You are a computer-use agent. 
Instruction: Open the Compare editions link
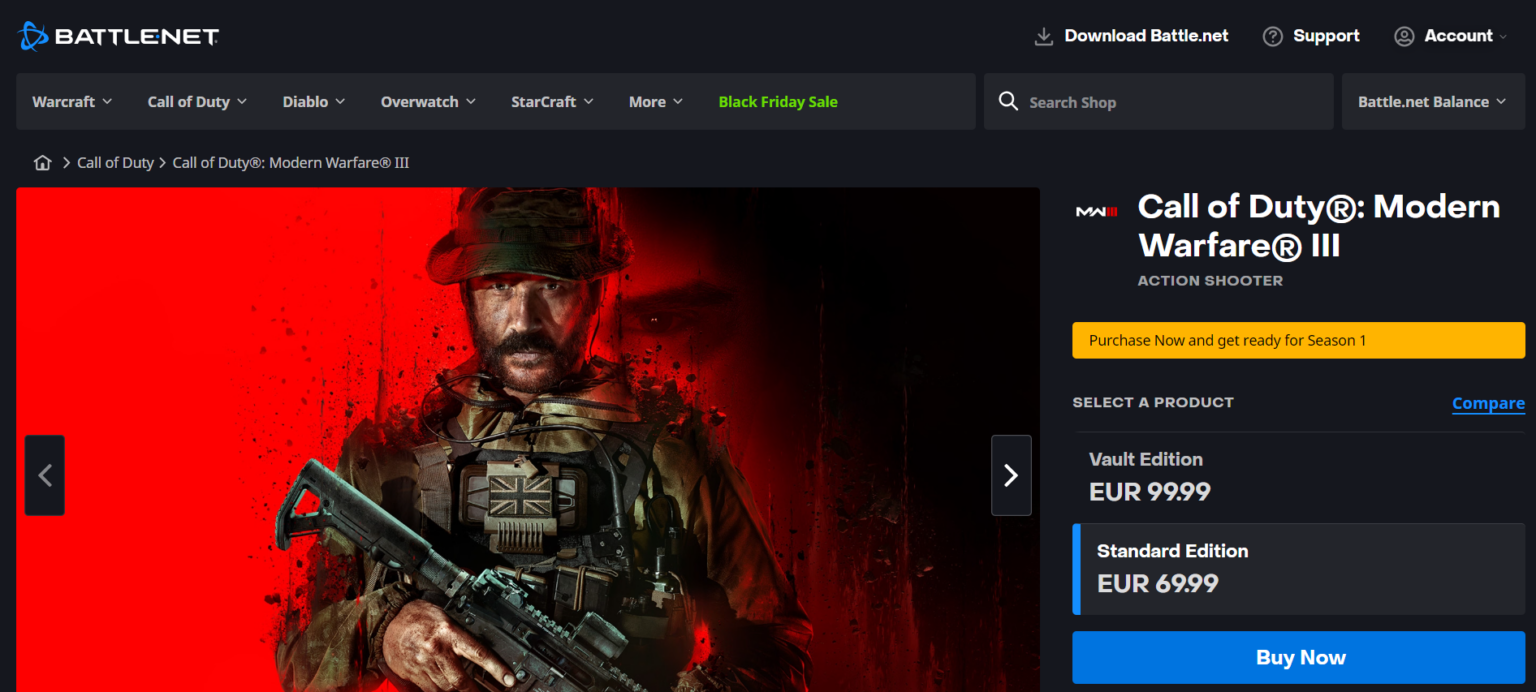coord(1488,403)
